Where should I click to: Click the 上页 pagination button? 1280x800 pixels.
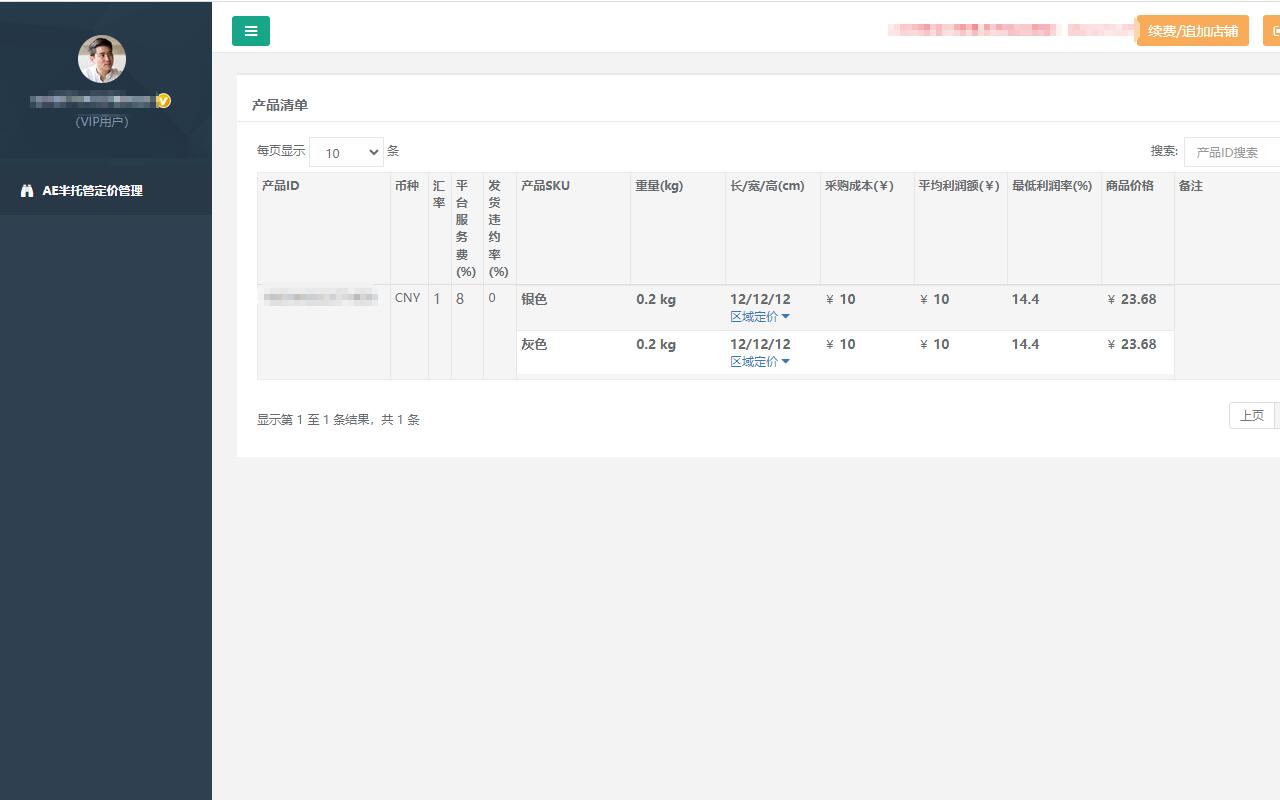pyautogui.click(x=1252, y=415)
